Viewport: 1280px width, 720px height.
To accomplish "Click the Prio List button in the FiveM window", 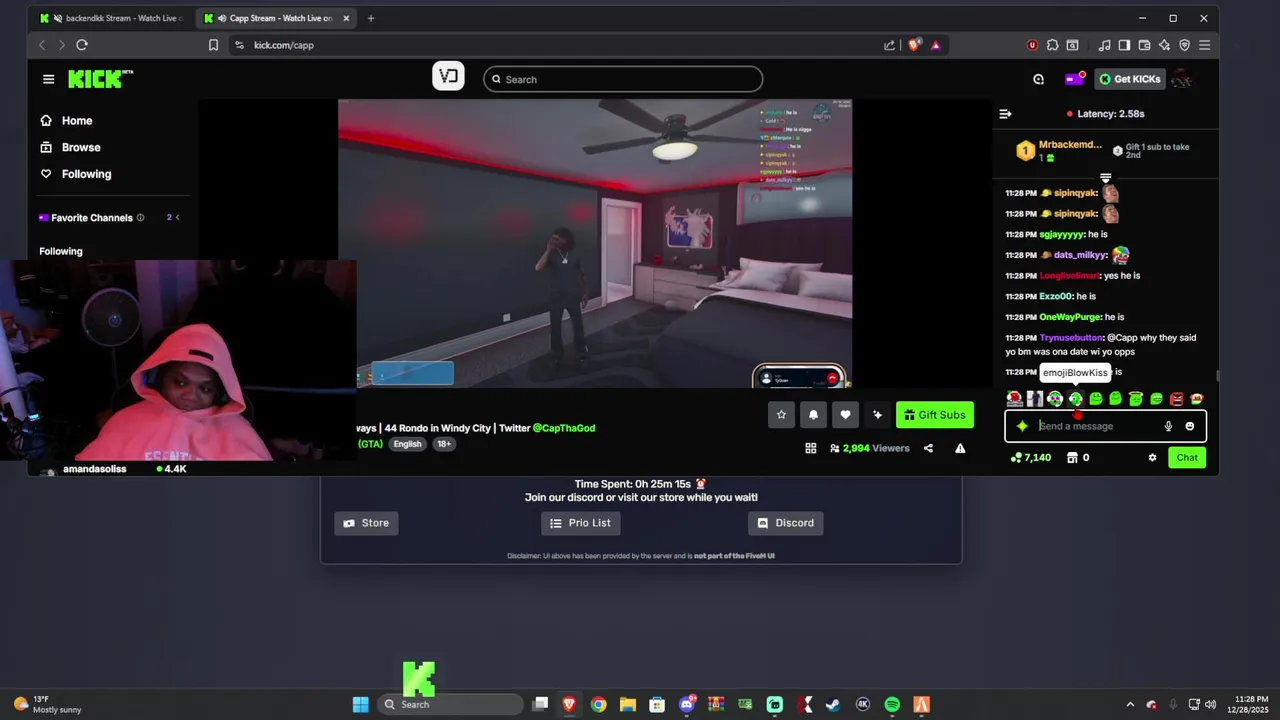I will tap(581, 523).
